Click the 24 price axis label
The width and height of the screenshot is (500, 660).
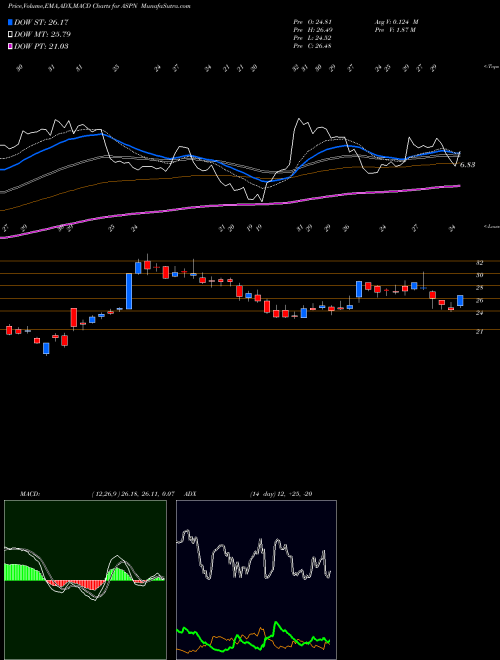pos(479,313)
